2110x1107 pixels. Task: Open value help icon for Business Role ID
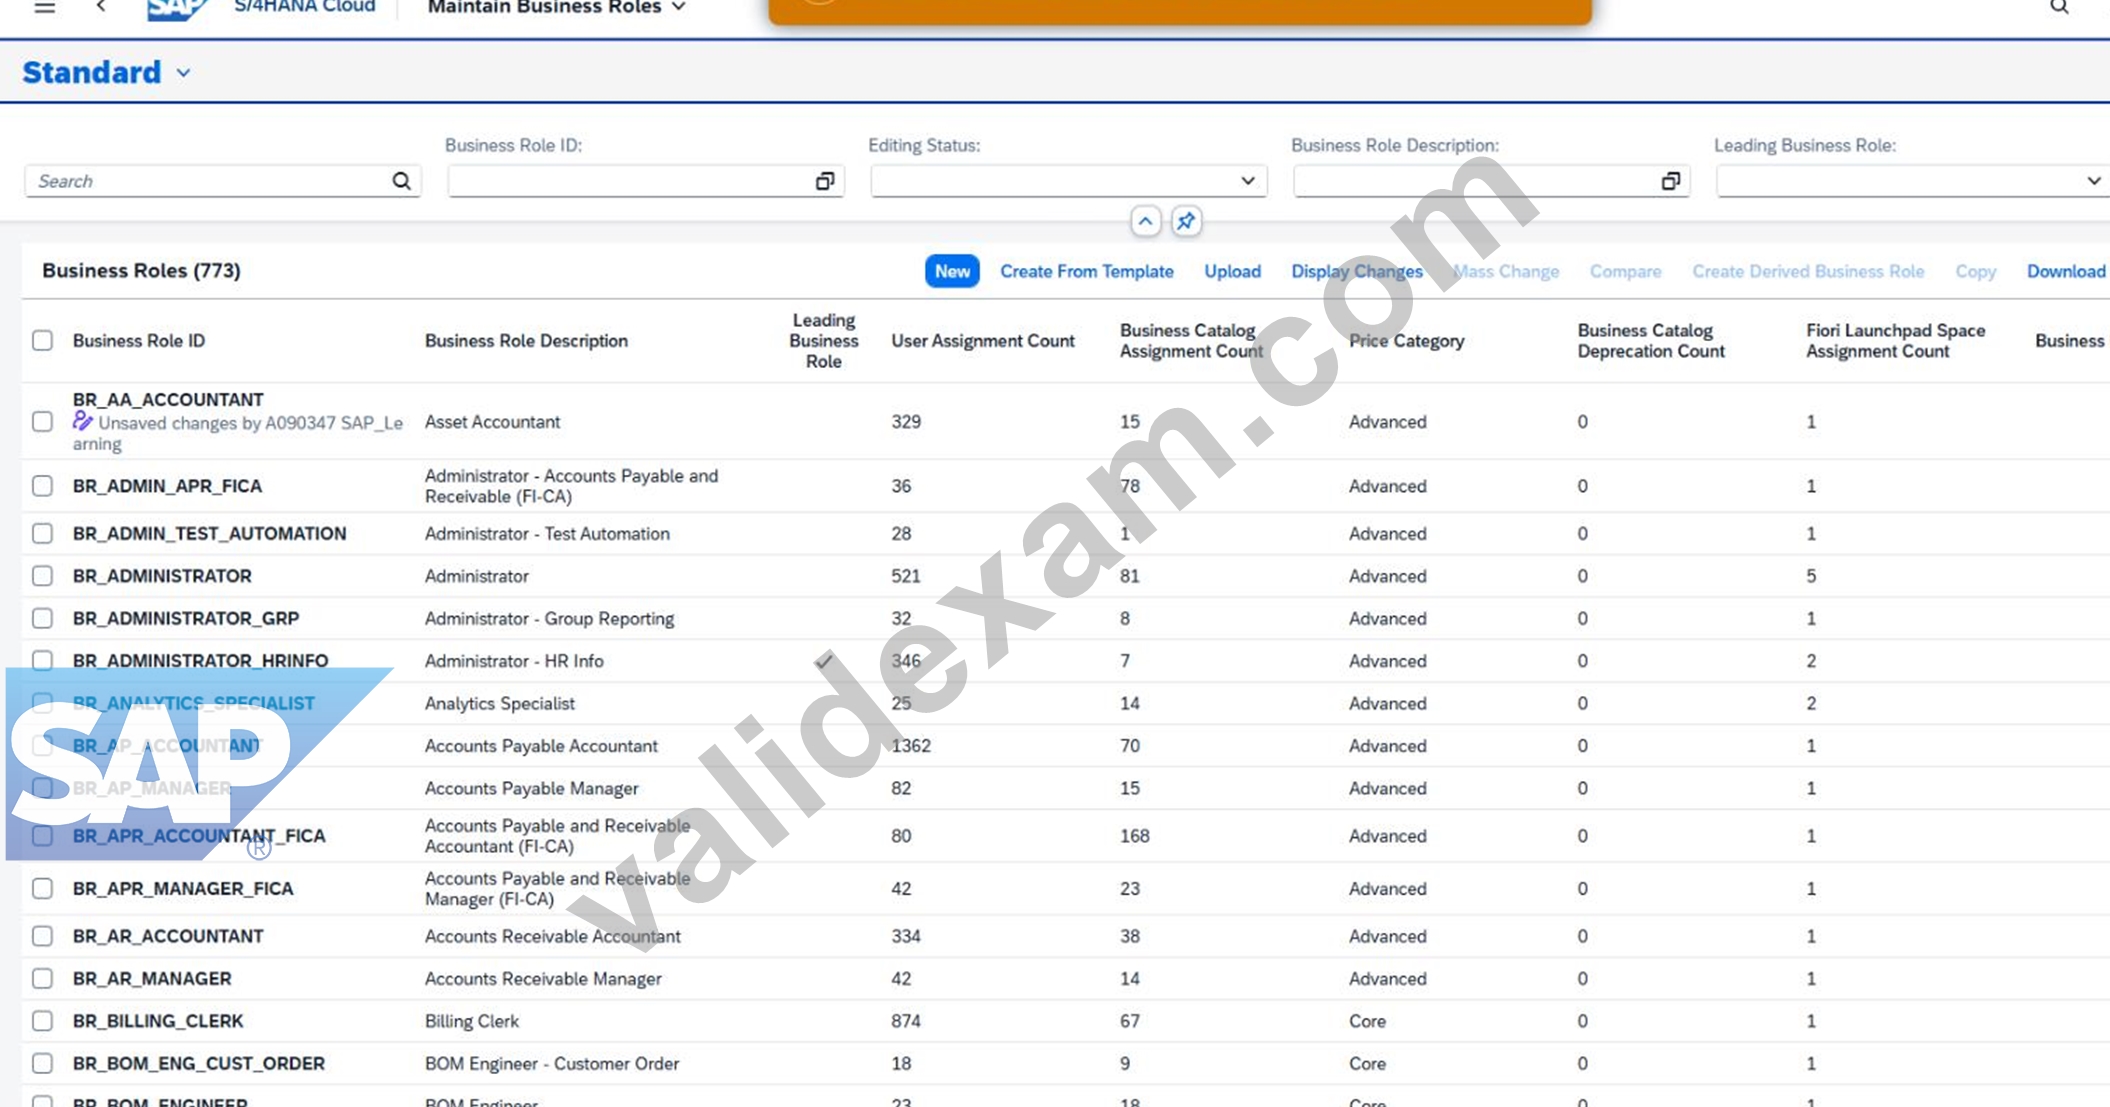[x=824, y=181]
